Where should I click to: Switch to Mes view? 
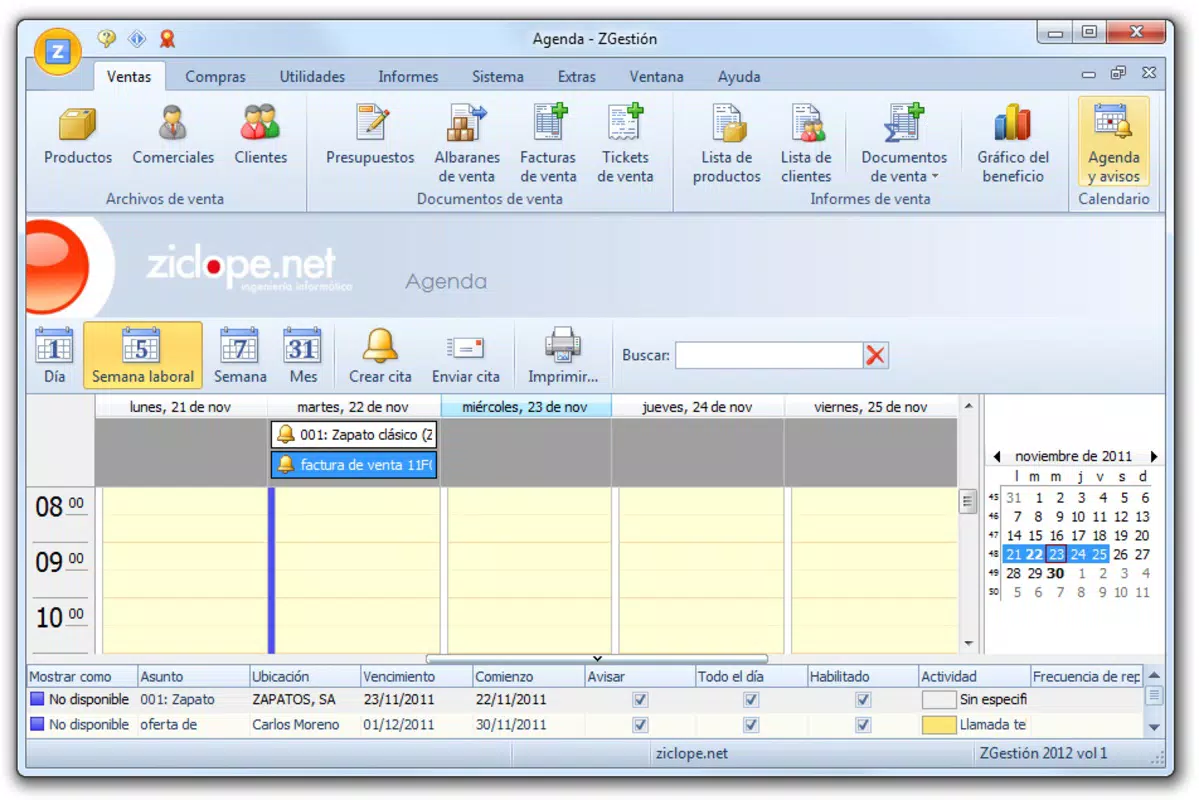[x=303, y=355]
